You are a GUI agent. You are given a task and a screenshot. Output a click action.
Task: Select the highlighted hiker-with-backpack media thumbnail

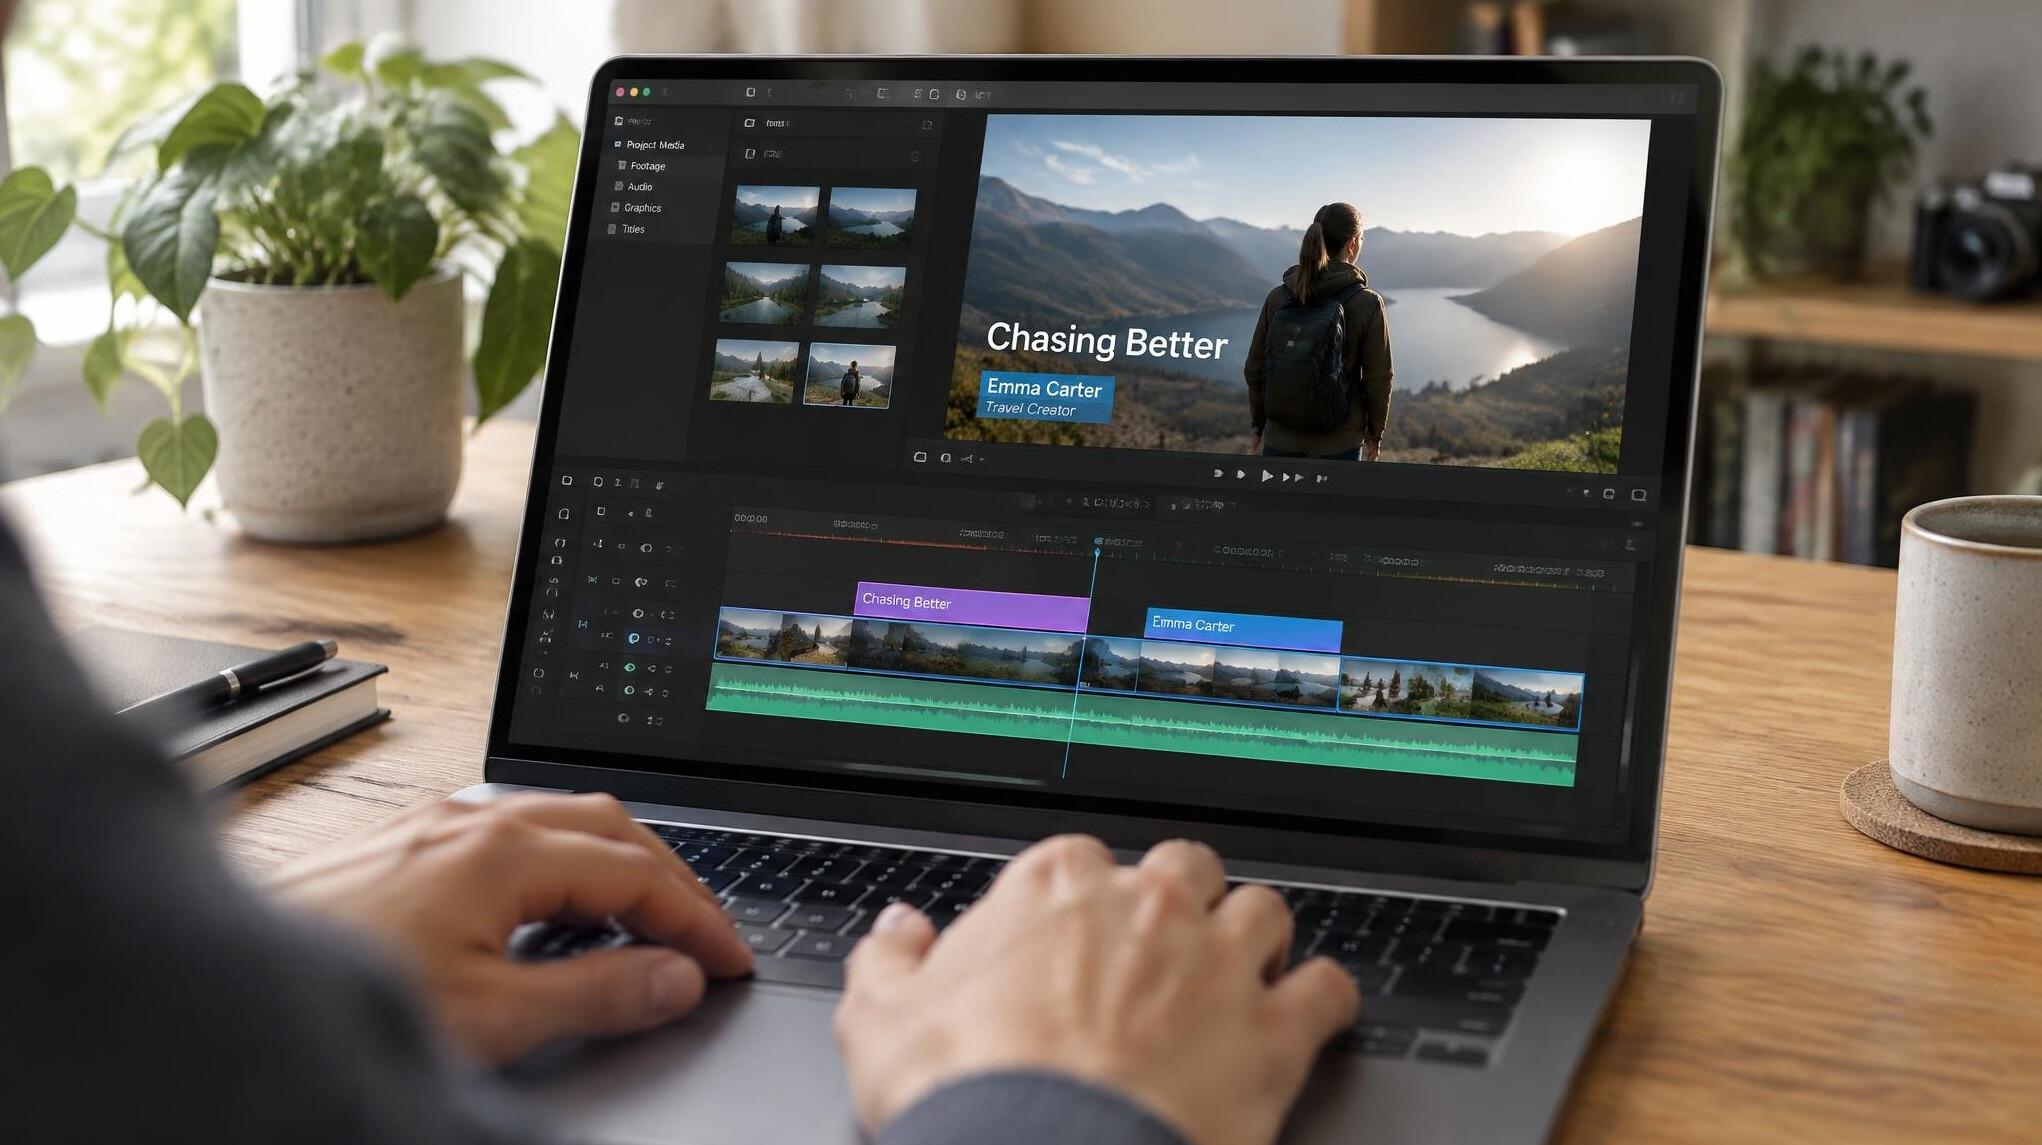click(x=849, y=375)
